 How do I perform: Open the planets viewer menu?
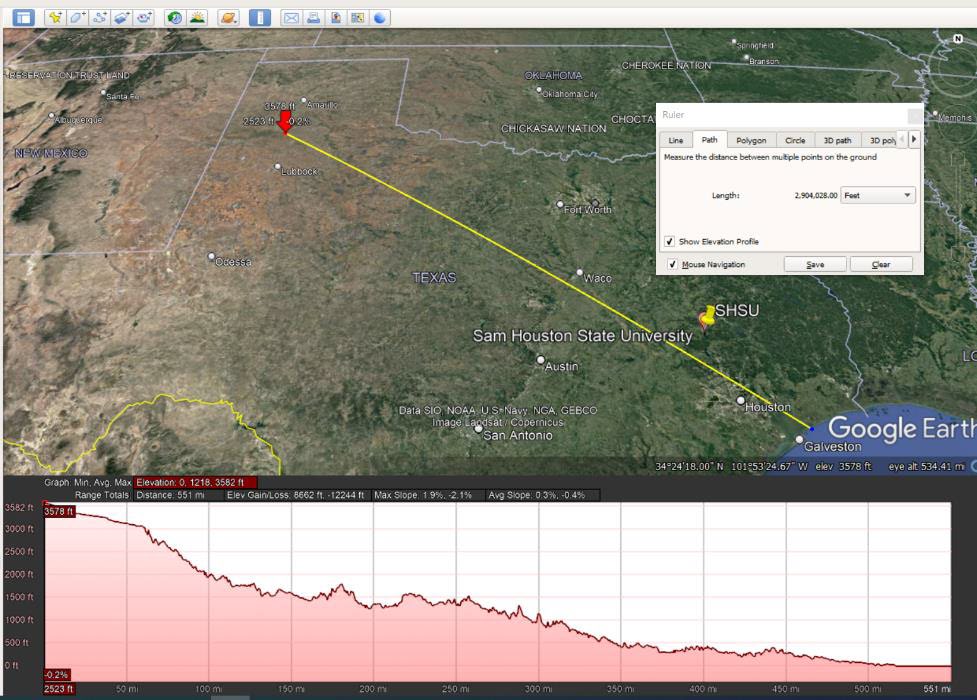(227, 15)
